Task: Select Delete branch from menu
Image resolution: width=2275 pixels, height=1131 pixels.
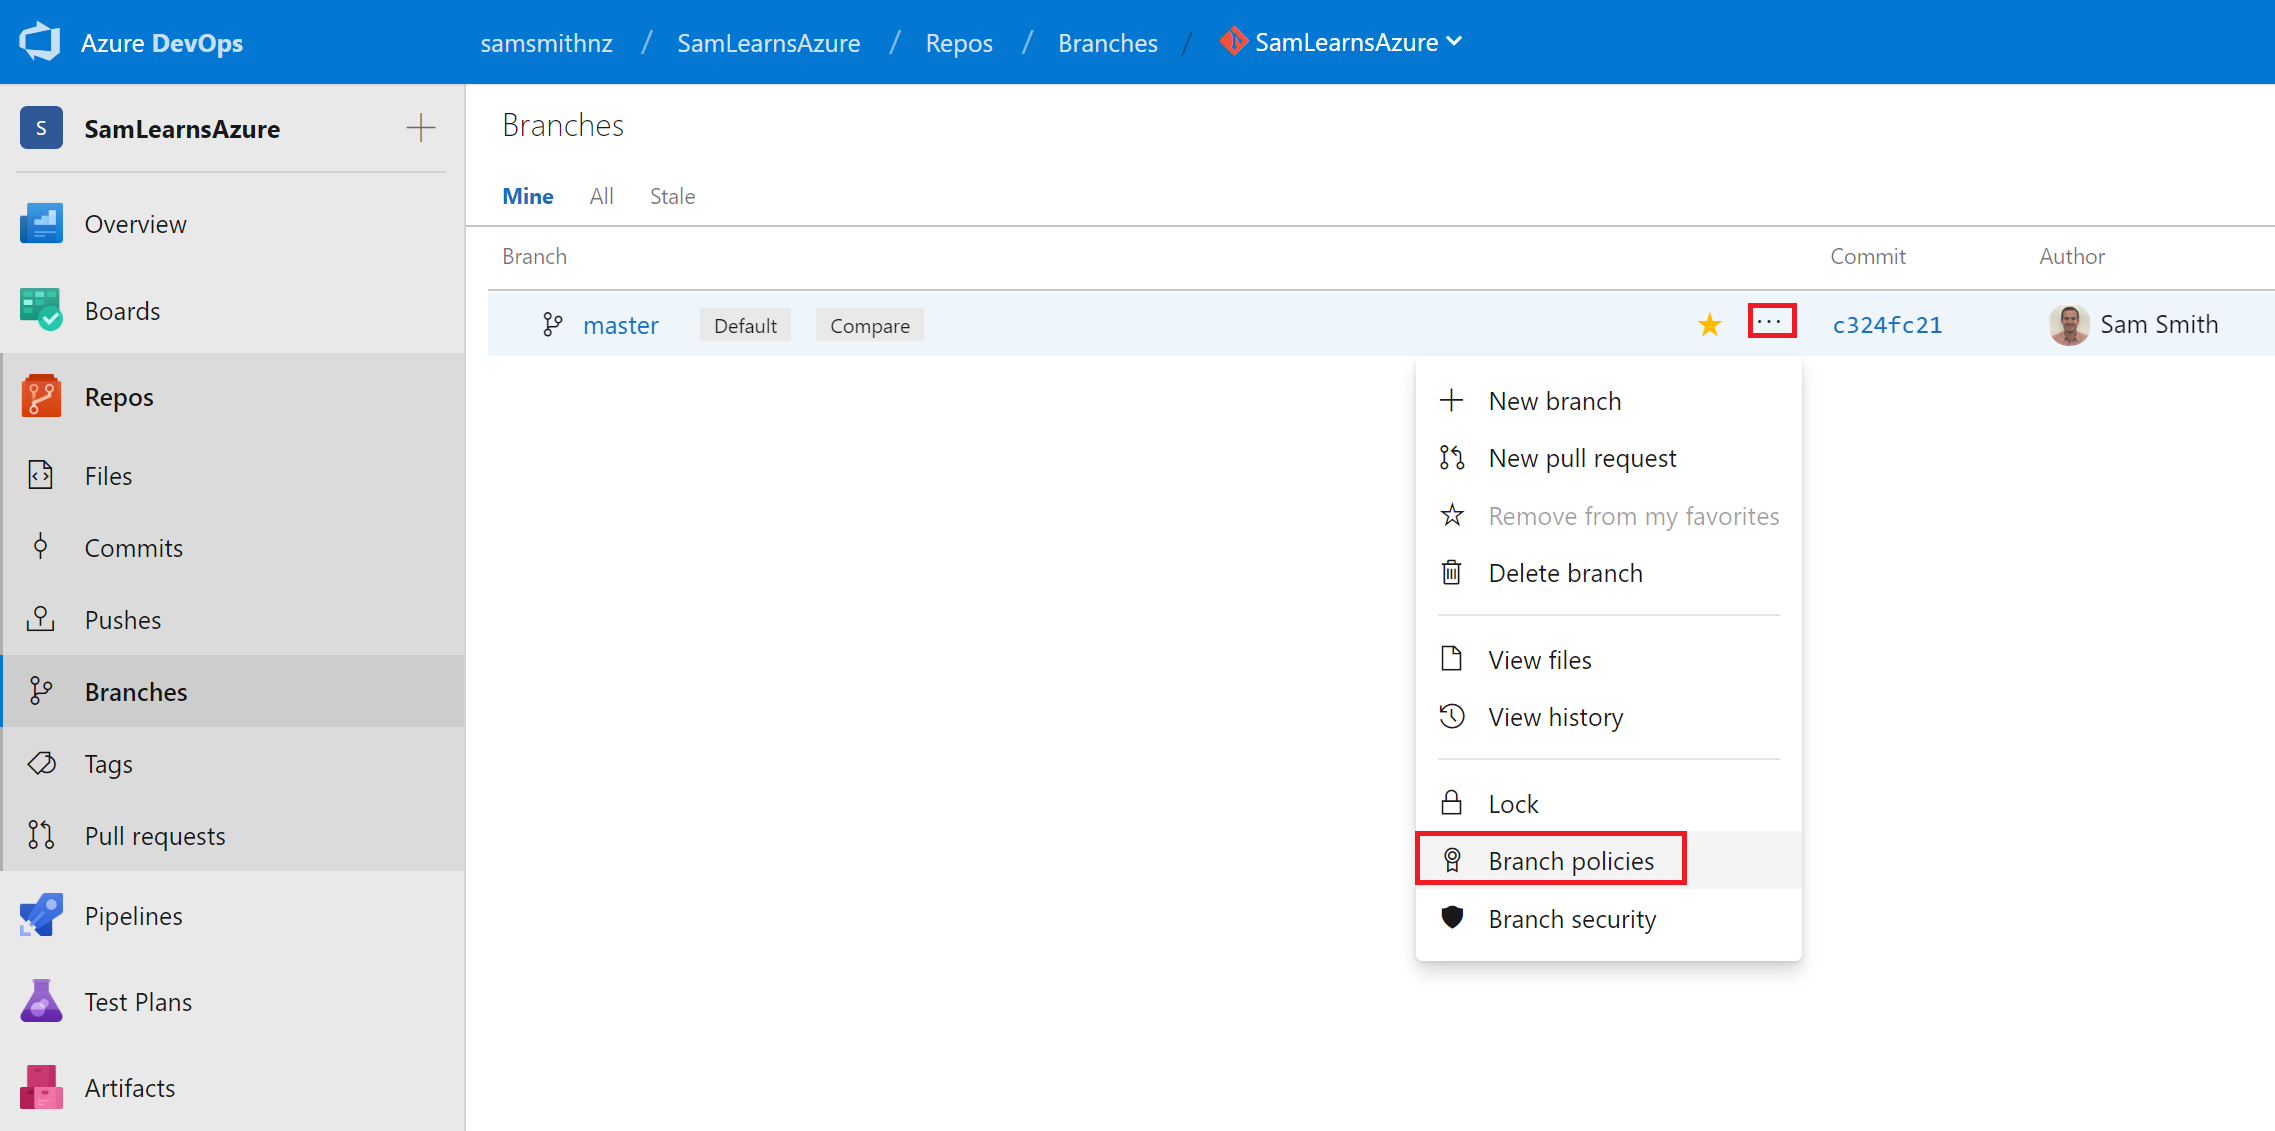Action: 1564,573
